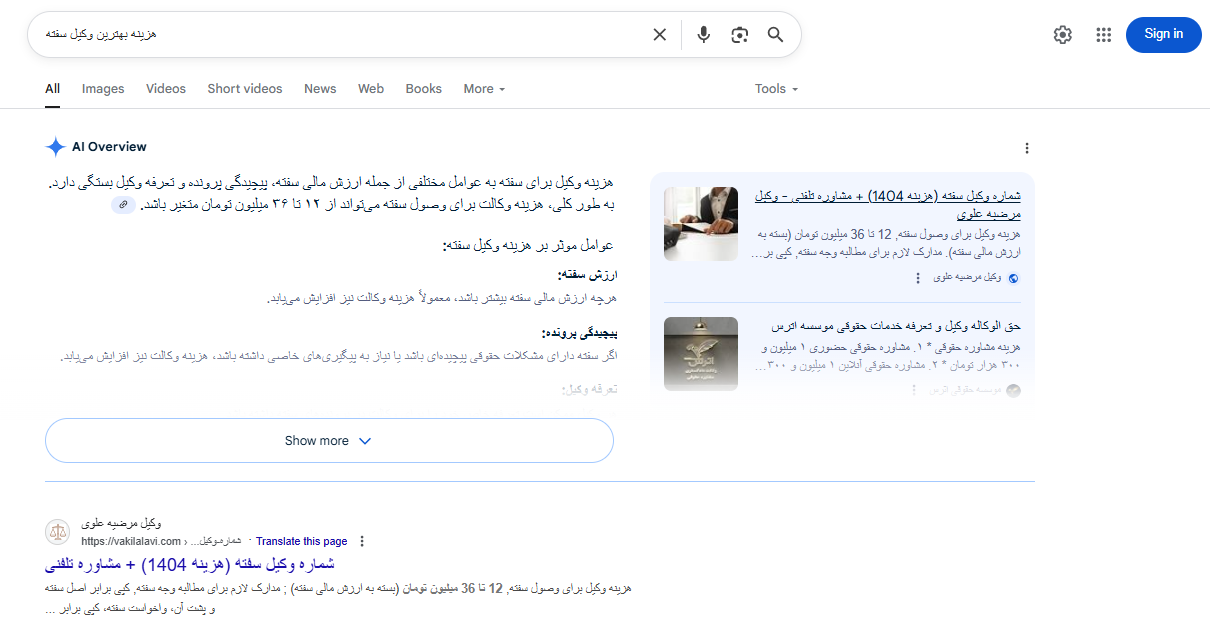Sign in to Google account
Viewport: 1210px width, 626px height.
coord(1163,34)
